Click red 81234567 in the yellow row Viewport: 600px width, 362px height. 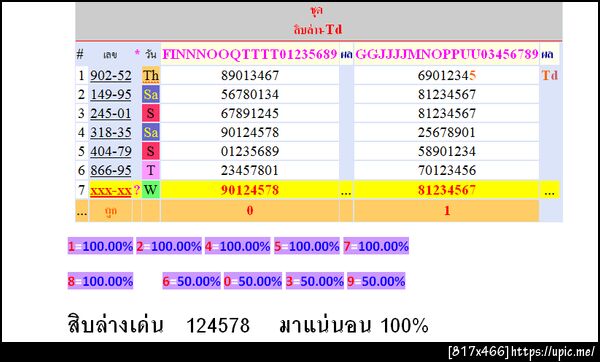click(x=447, y=190)
